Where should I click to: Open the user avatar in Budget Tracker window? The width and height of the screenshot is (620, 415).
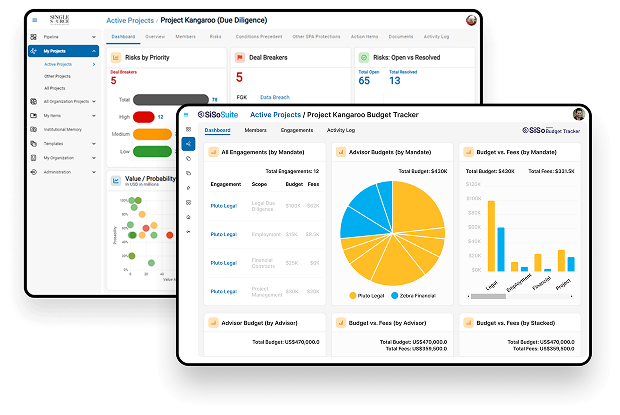click(x=579, y=114)
